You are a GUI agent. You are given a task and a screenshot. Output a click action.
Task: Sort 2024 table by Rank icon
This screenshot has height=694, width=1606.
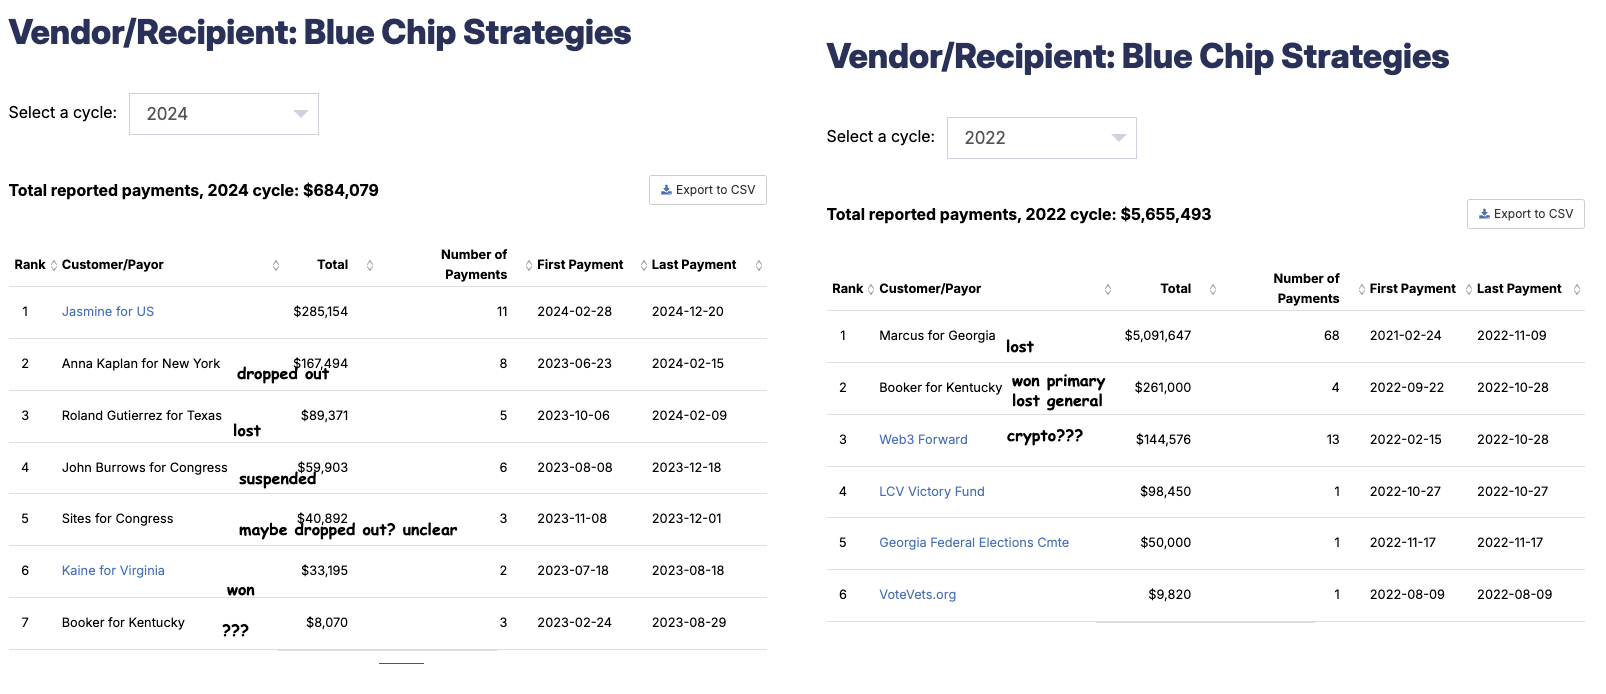click(x=54, y=266)
